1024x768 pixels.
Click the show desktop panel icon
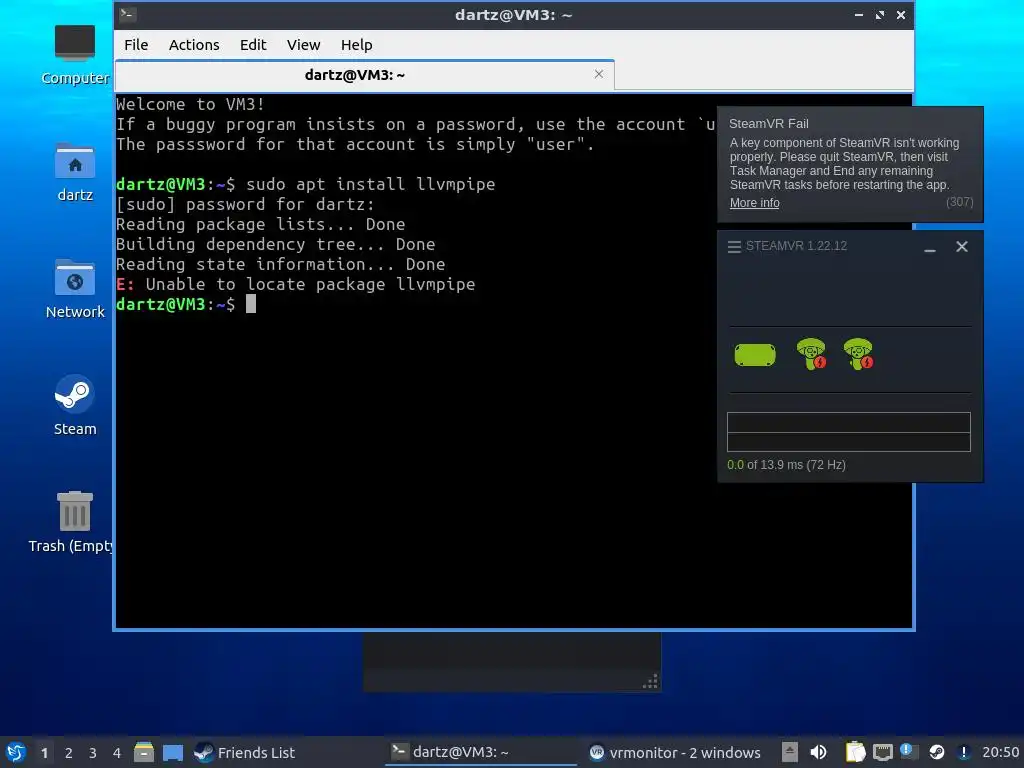[x=172, y=753]
